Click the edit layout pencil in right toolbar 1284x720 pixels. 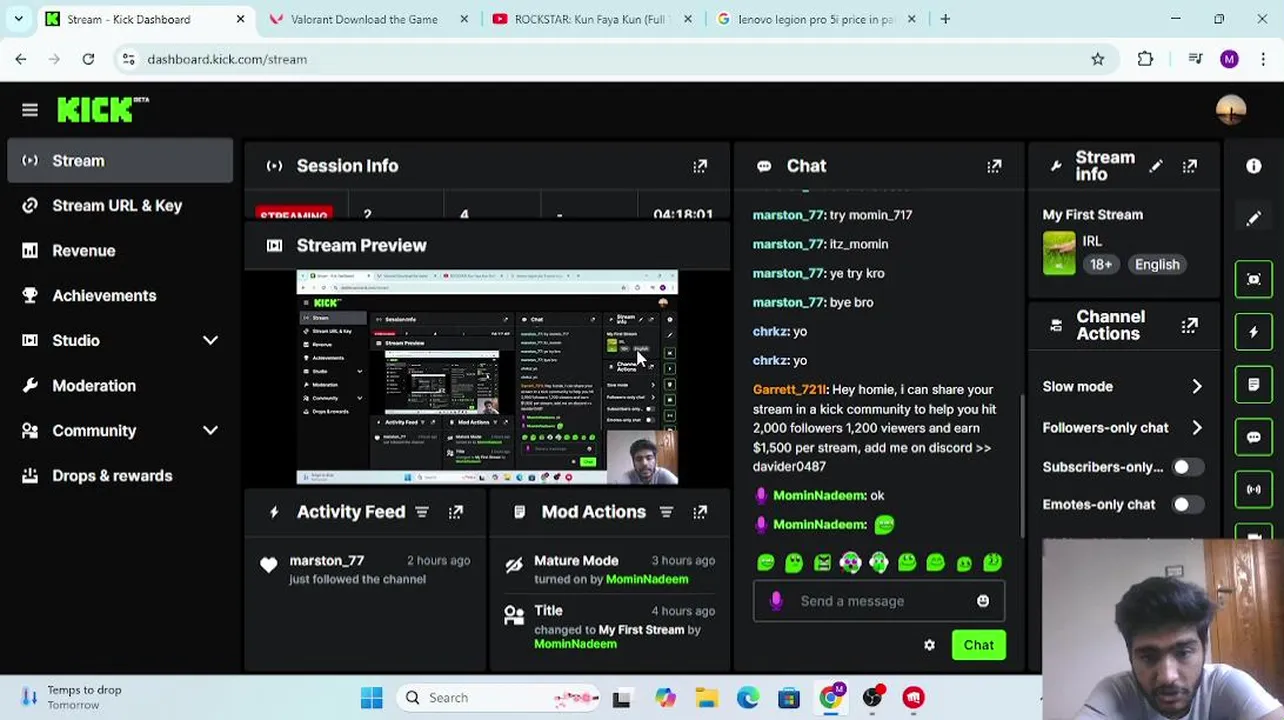coord(1254,219)
